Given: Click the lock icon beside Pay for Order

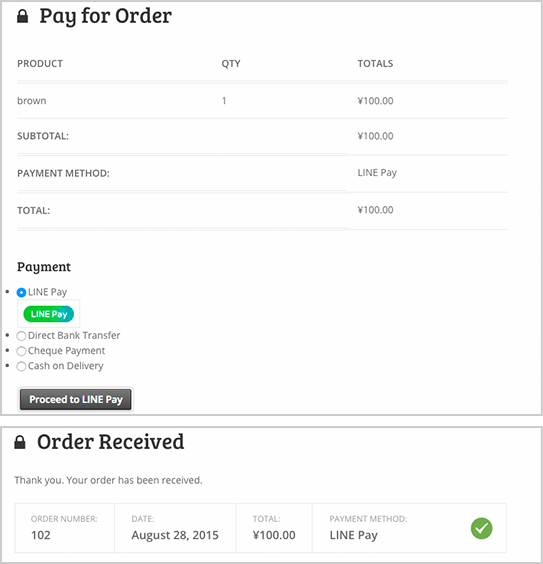Looking at the screenshot, I should pos(22,17).
